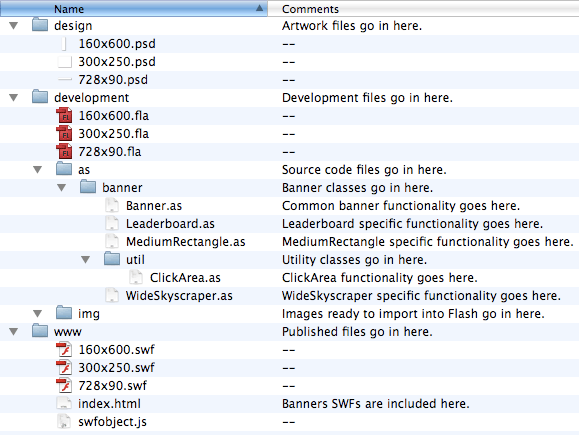This screenshot has height=435, width=579.
Task: Collapse the development folder disclosure triangle
Action: point(14,98)
